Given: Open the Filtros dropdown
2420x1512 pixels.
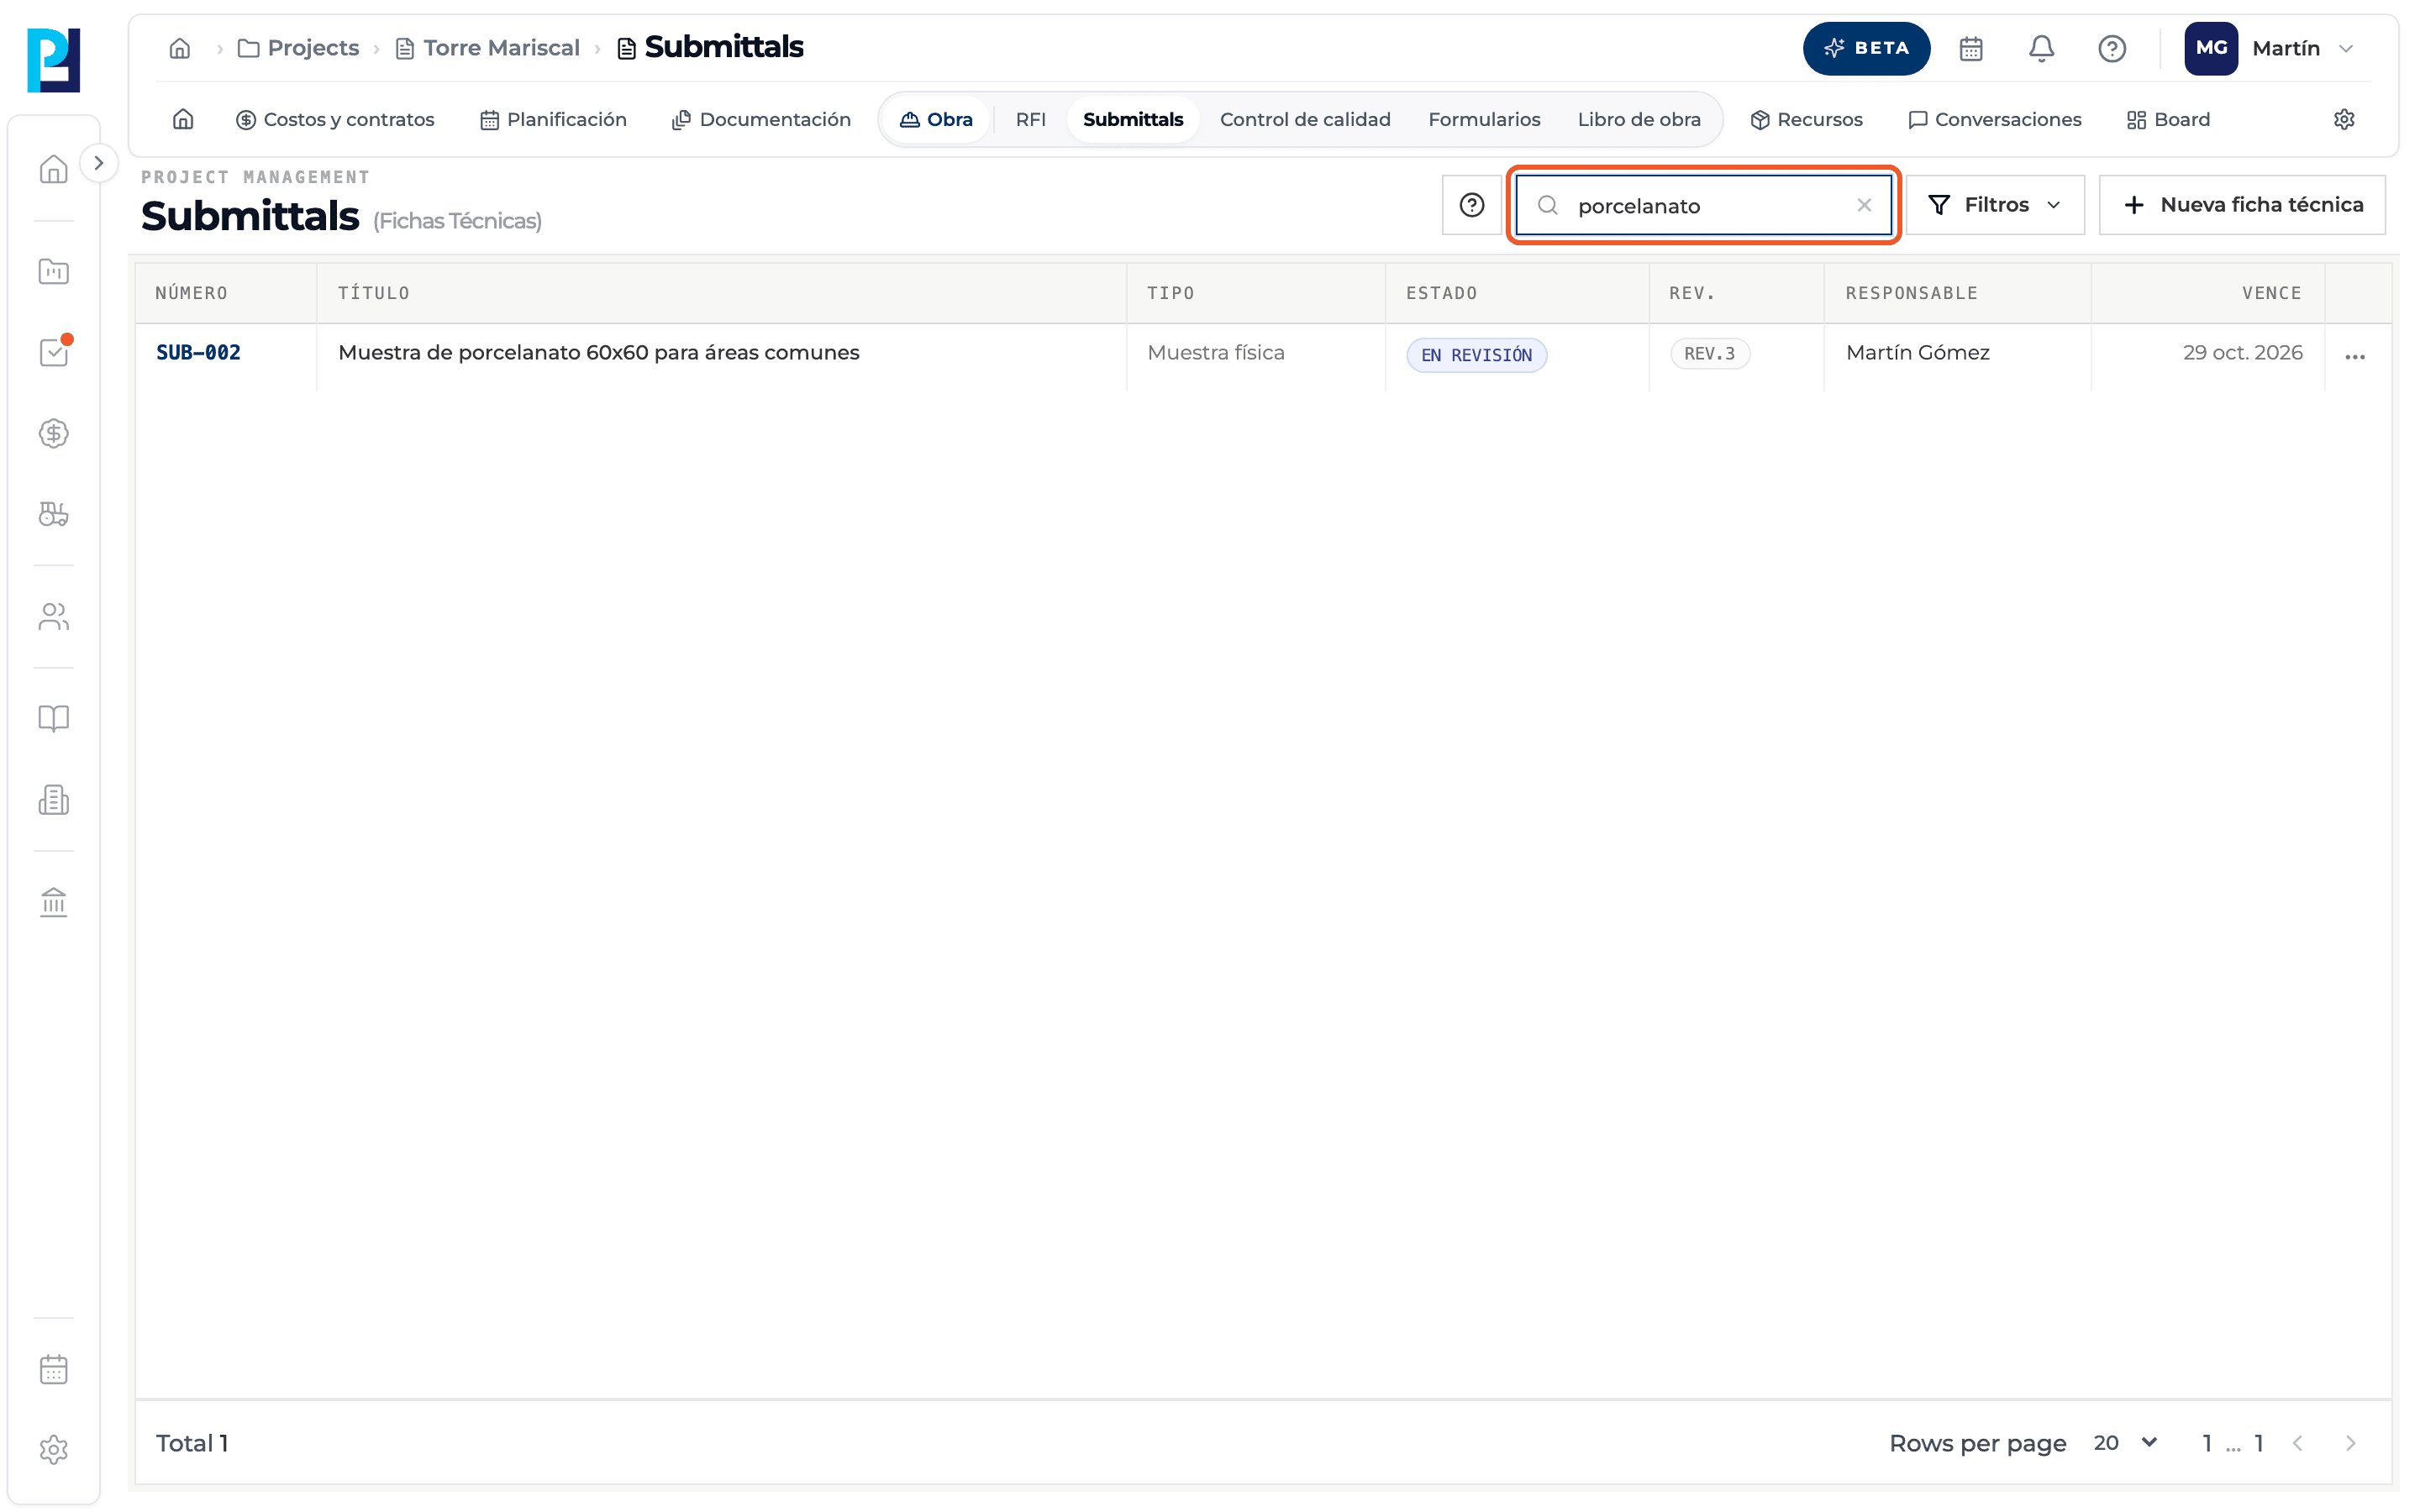Looking at the screenshot, I should click(1995, 205).
